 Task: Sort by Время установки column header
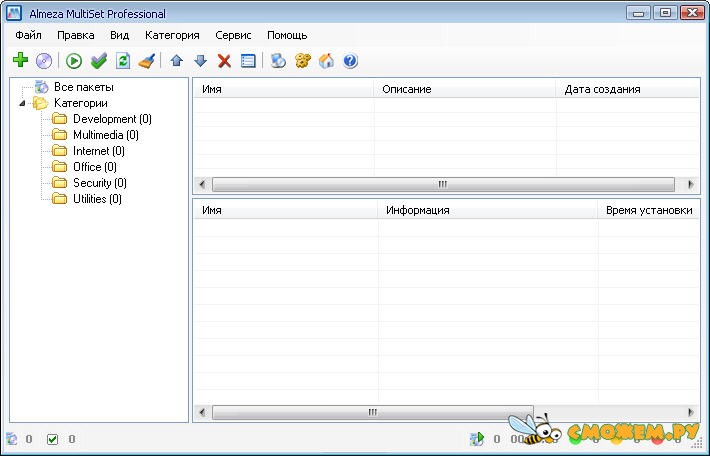(x=649, y=211)
